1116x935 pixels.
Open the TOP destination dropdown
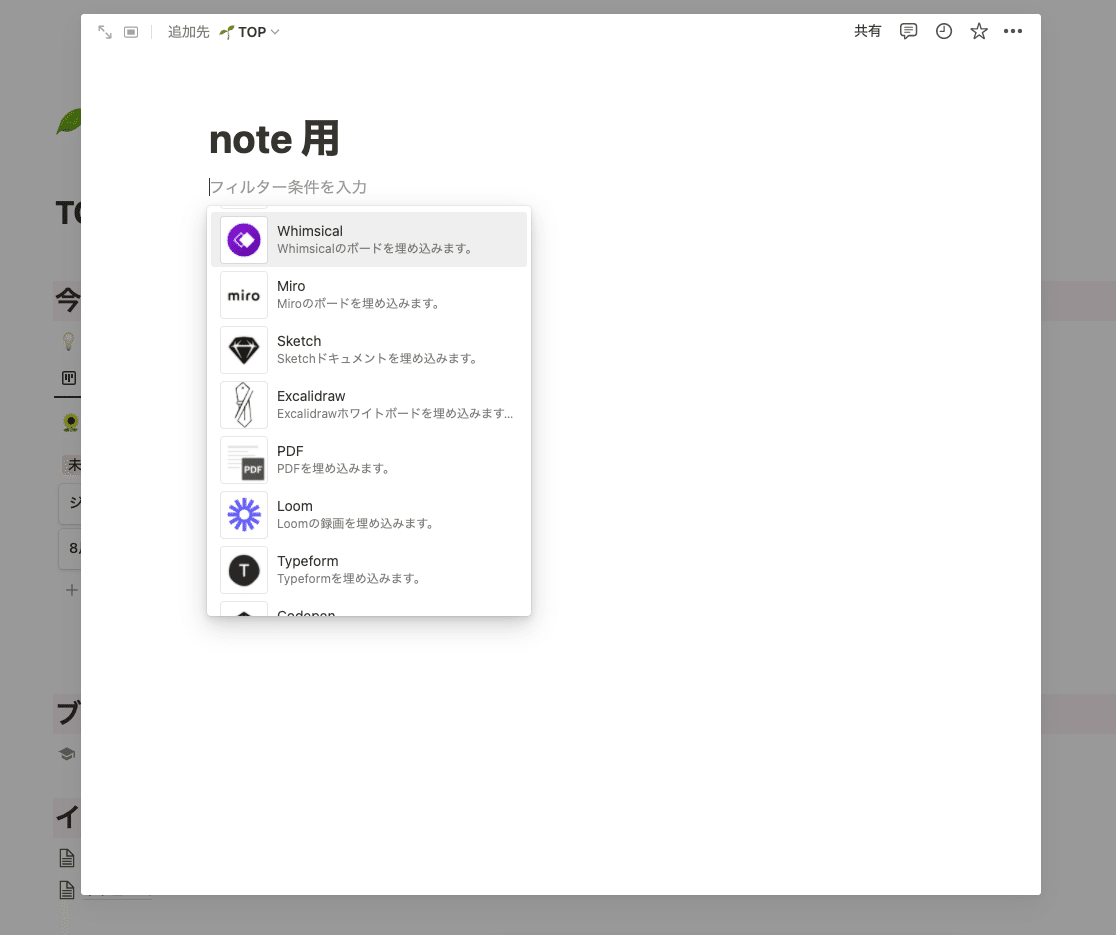[250, 32]
